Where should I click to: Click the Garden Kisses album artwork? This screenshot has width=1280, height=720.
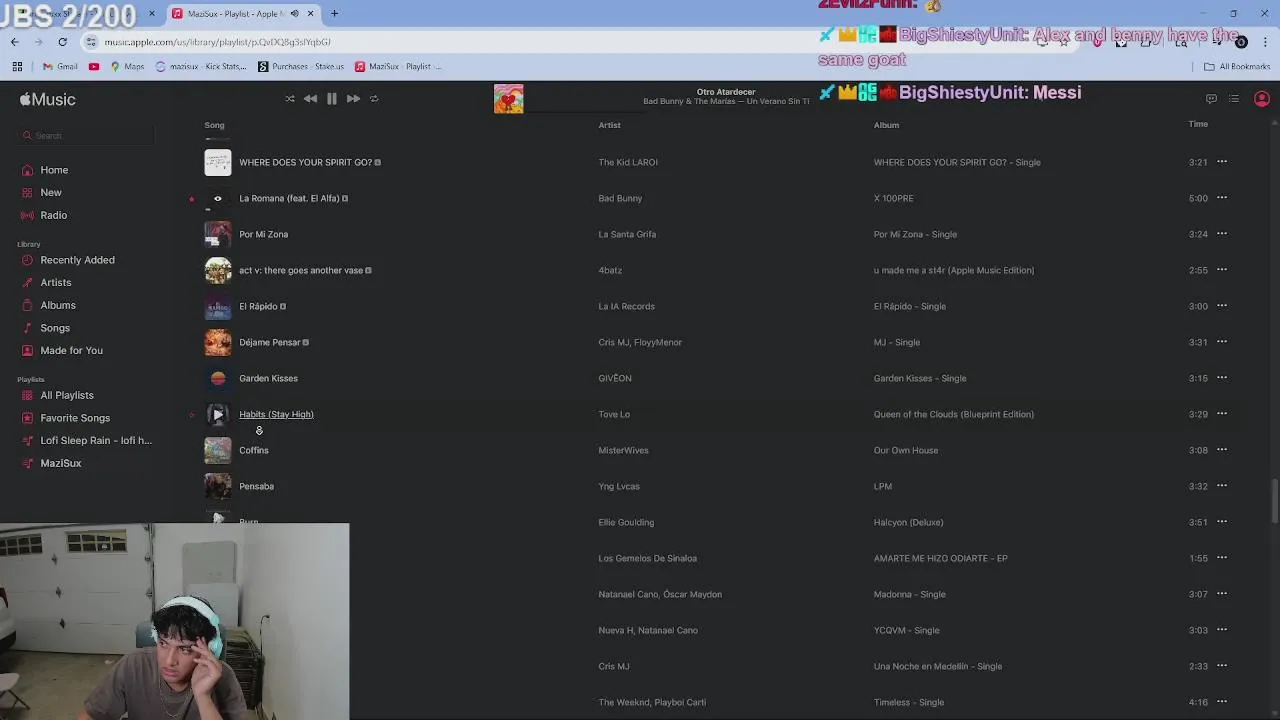click(x=218, y=378)
